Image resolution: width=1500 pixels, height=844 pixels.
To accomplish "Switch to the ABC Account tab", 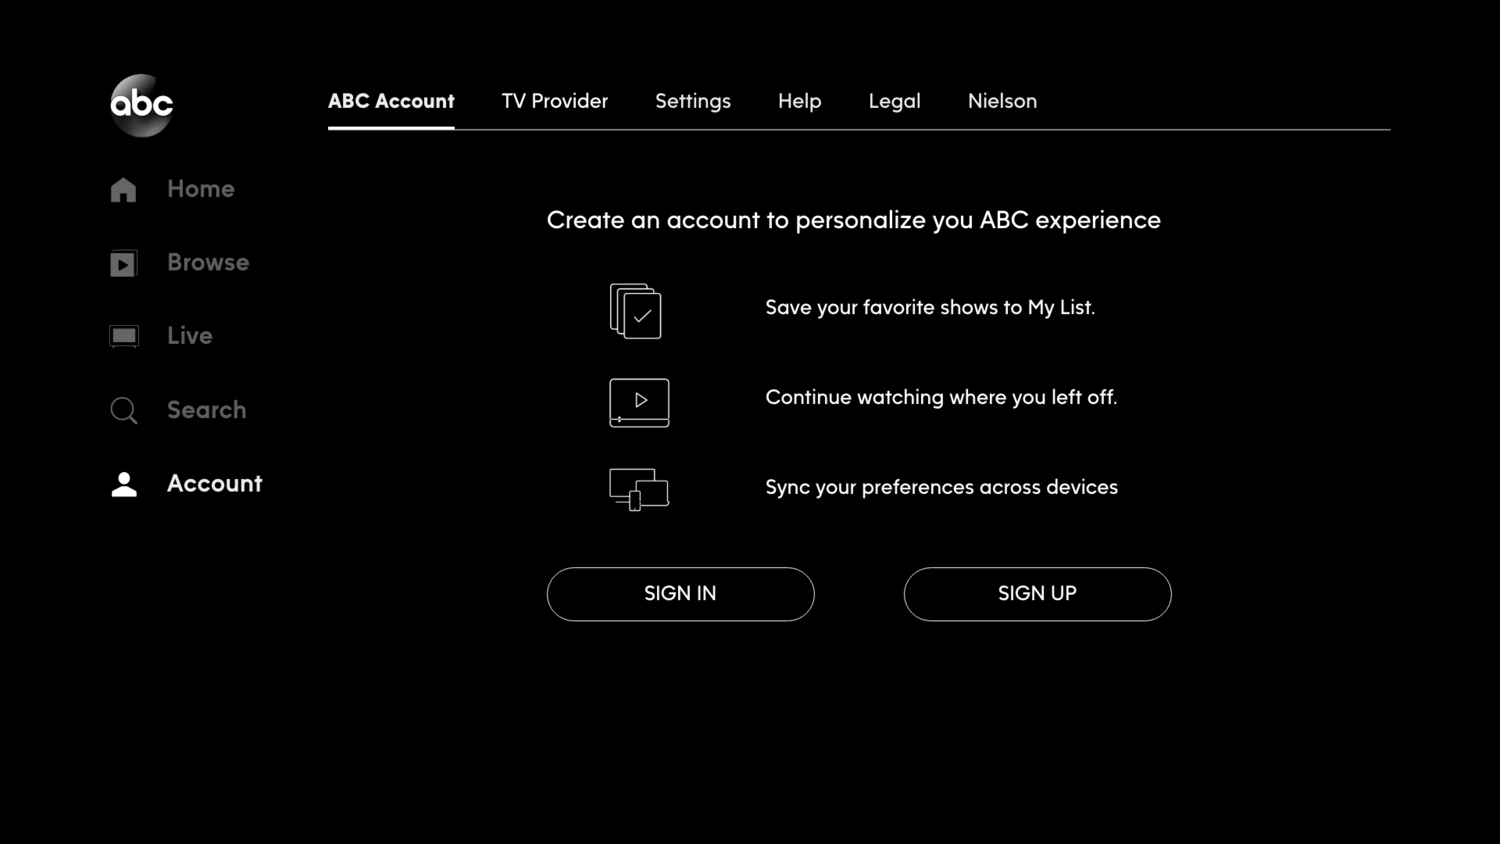I will 391,101.
